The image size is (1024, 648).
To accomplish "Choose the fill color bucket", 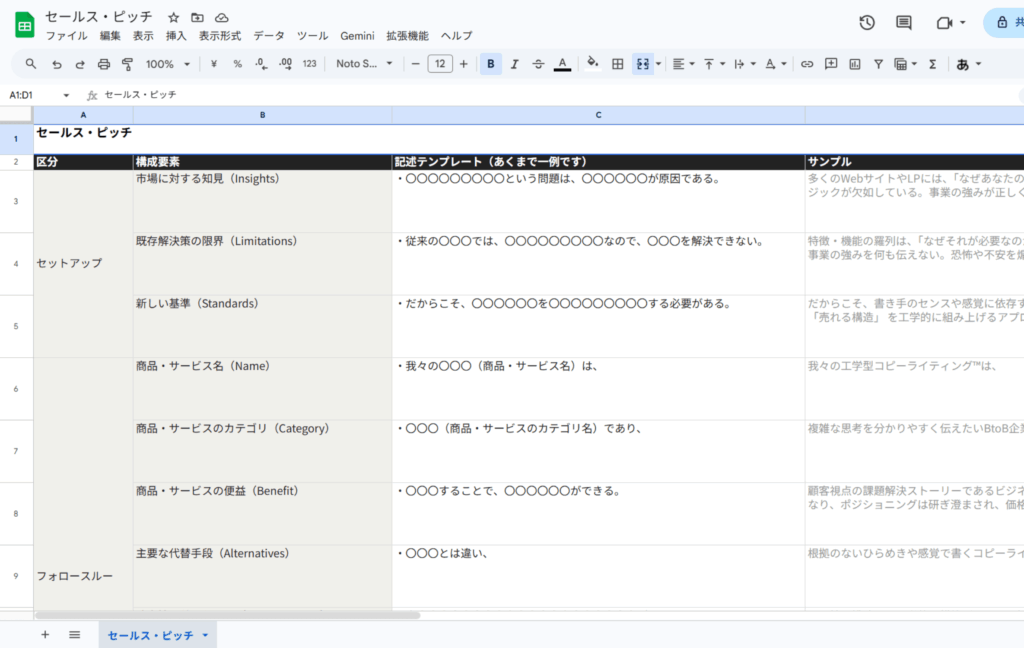I will click(x=592, y=64).
